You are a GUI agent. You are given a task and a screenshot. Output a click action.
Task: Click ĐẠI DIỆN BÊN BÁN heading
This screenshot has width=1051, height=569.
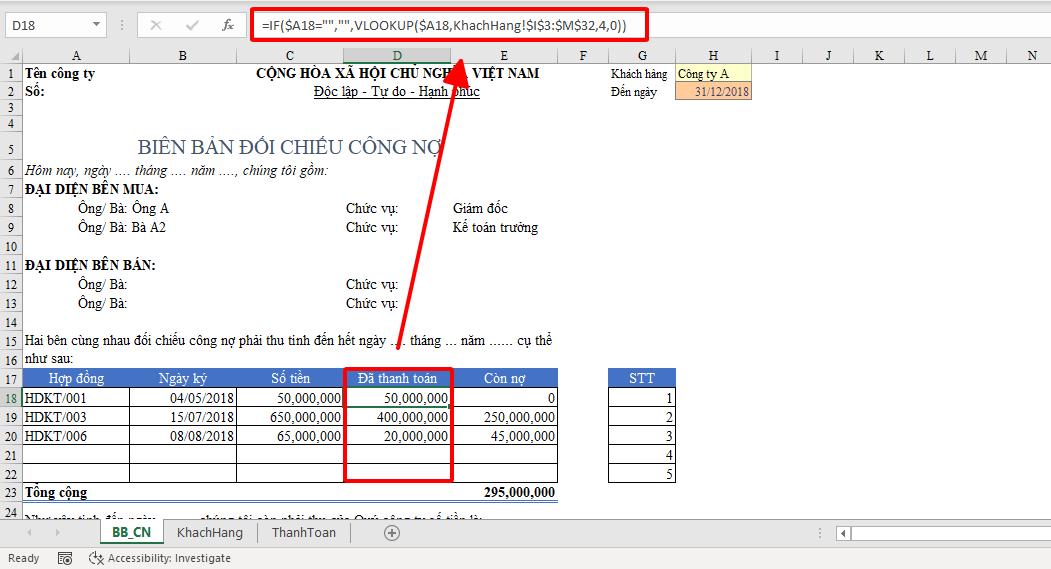coord(90,265)
